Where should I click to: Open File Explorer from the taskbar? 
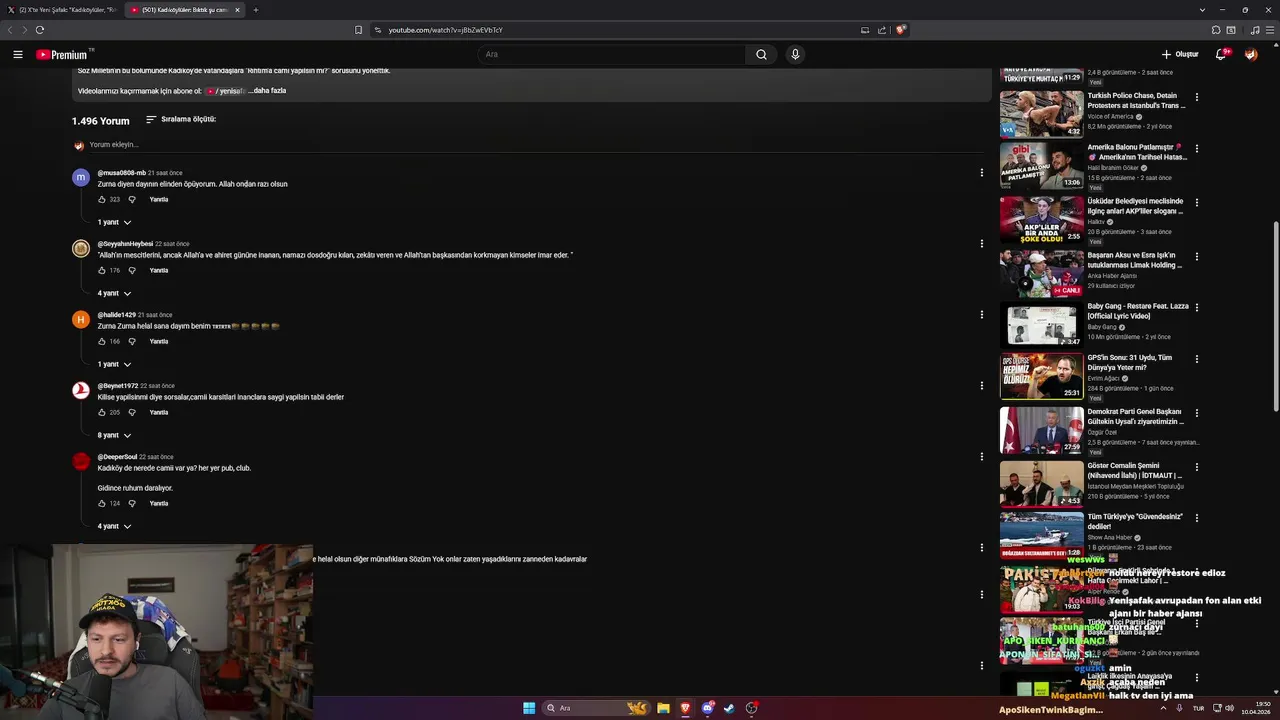tap(663, 708)
